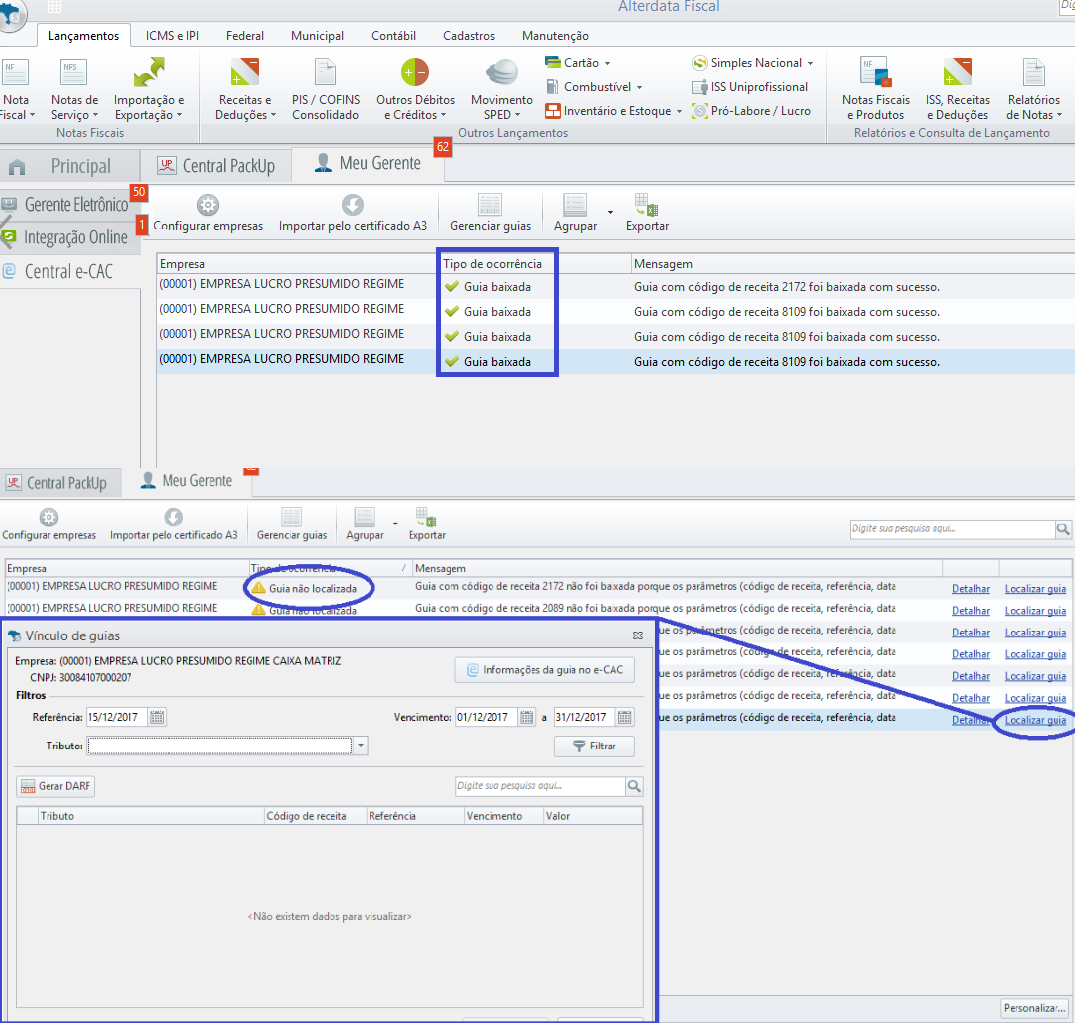Switch to the Cadastros ribbon tab
This screenshot has width=1075, height=1023.
[469, 36]
